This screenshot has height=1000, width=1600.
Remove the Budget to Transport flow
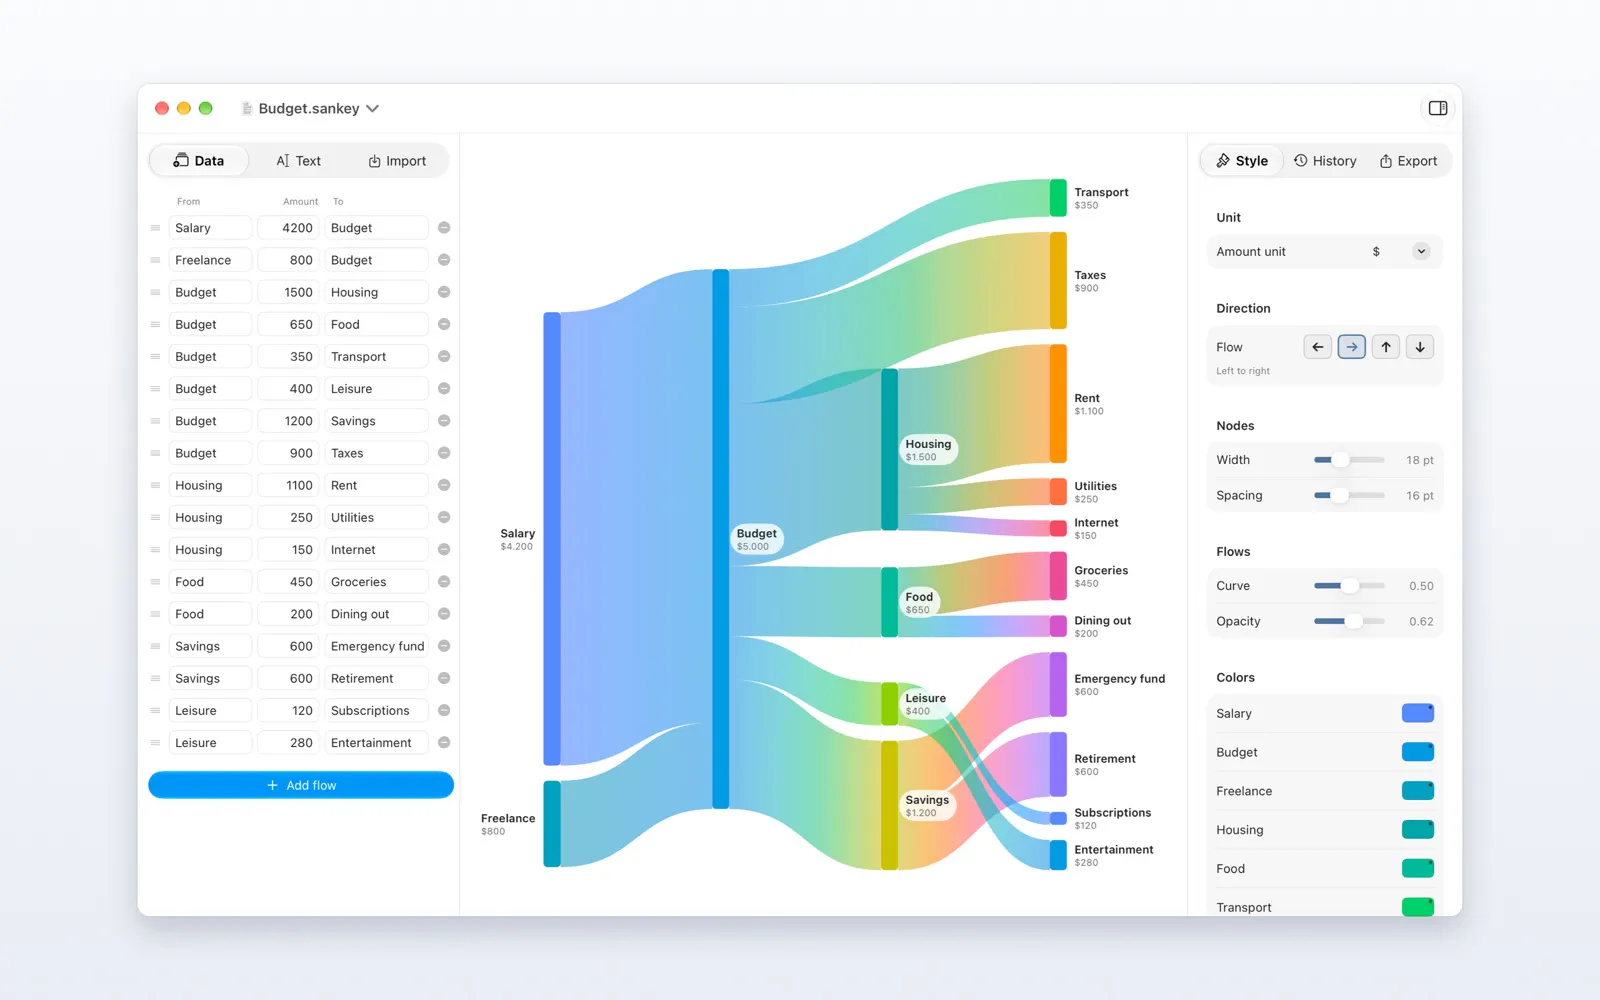[x=444, y=356]
